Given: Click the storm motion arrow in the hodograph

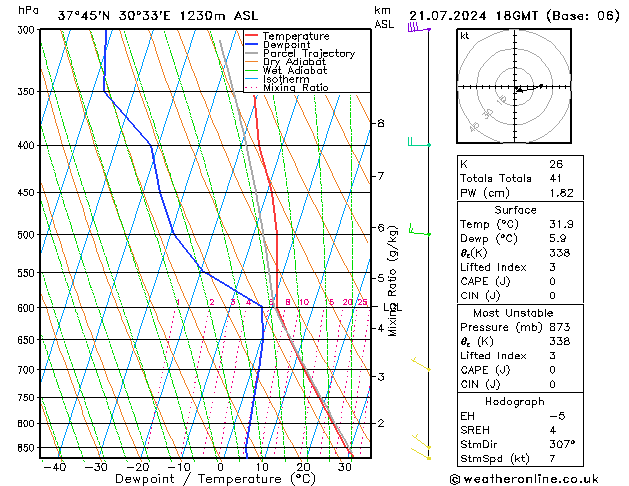Looking at the screenshot, I should (x=530, y=88).
